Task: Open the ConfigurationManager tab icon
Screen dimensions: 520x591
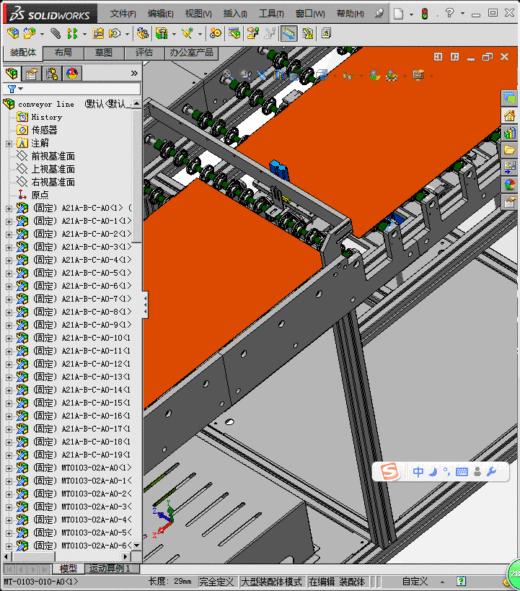Action: click(x=52, y=73)
